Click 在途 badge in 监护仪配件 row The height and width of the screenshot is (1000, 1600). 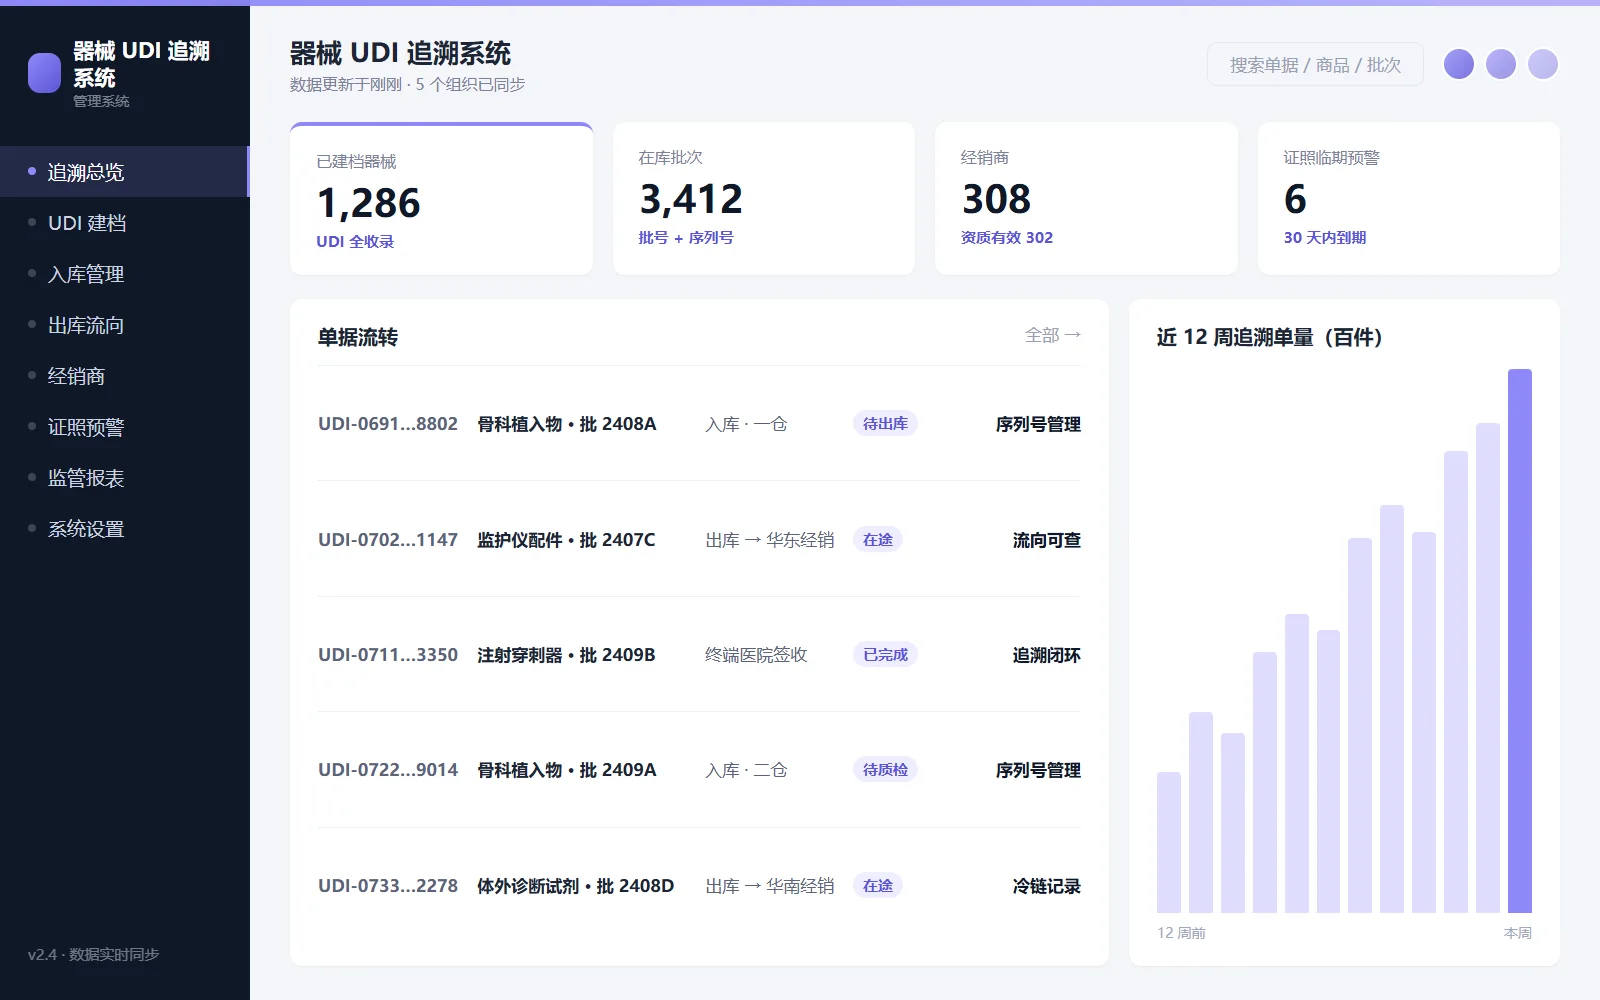coord(878,540)
